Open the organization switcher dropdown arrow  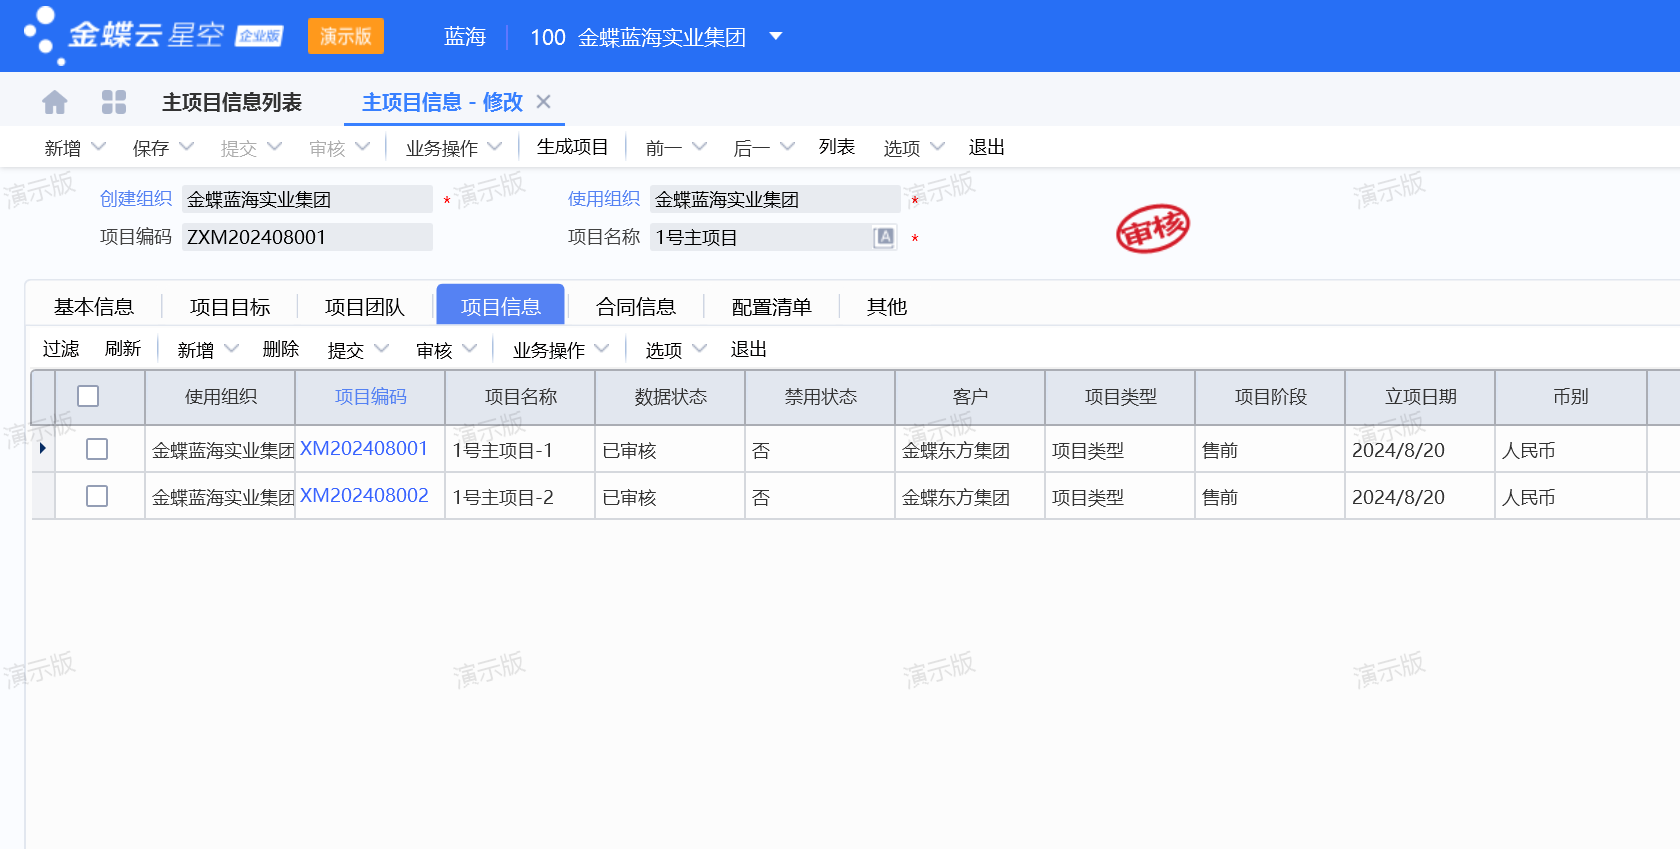[x=775, y=37]
